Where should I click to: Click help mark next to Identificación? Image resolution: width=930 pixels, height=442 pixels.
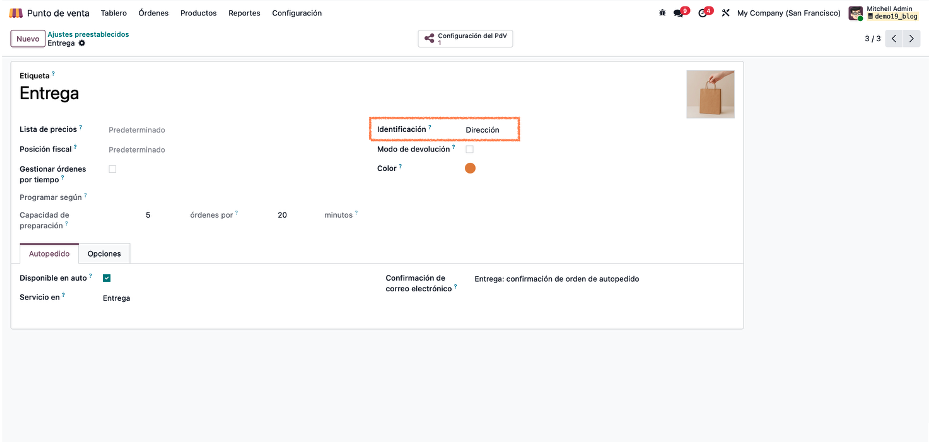click(430, 127)
